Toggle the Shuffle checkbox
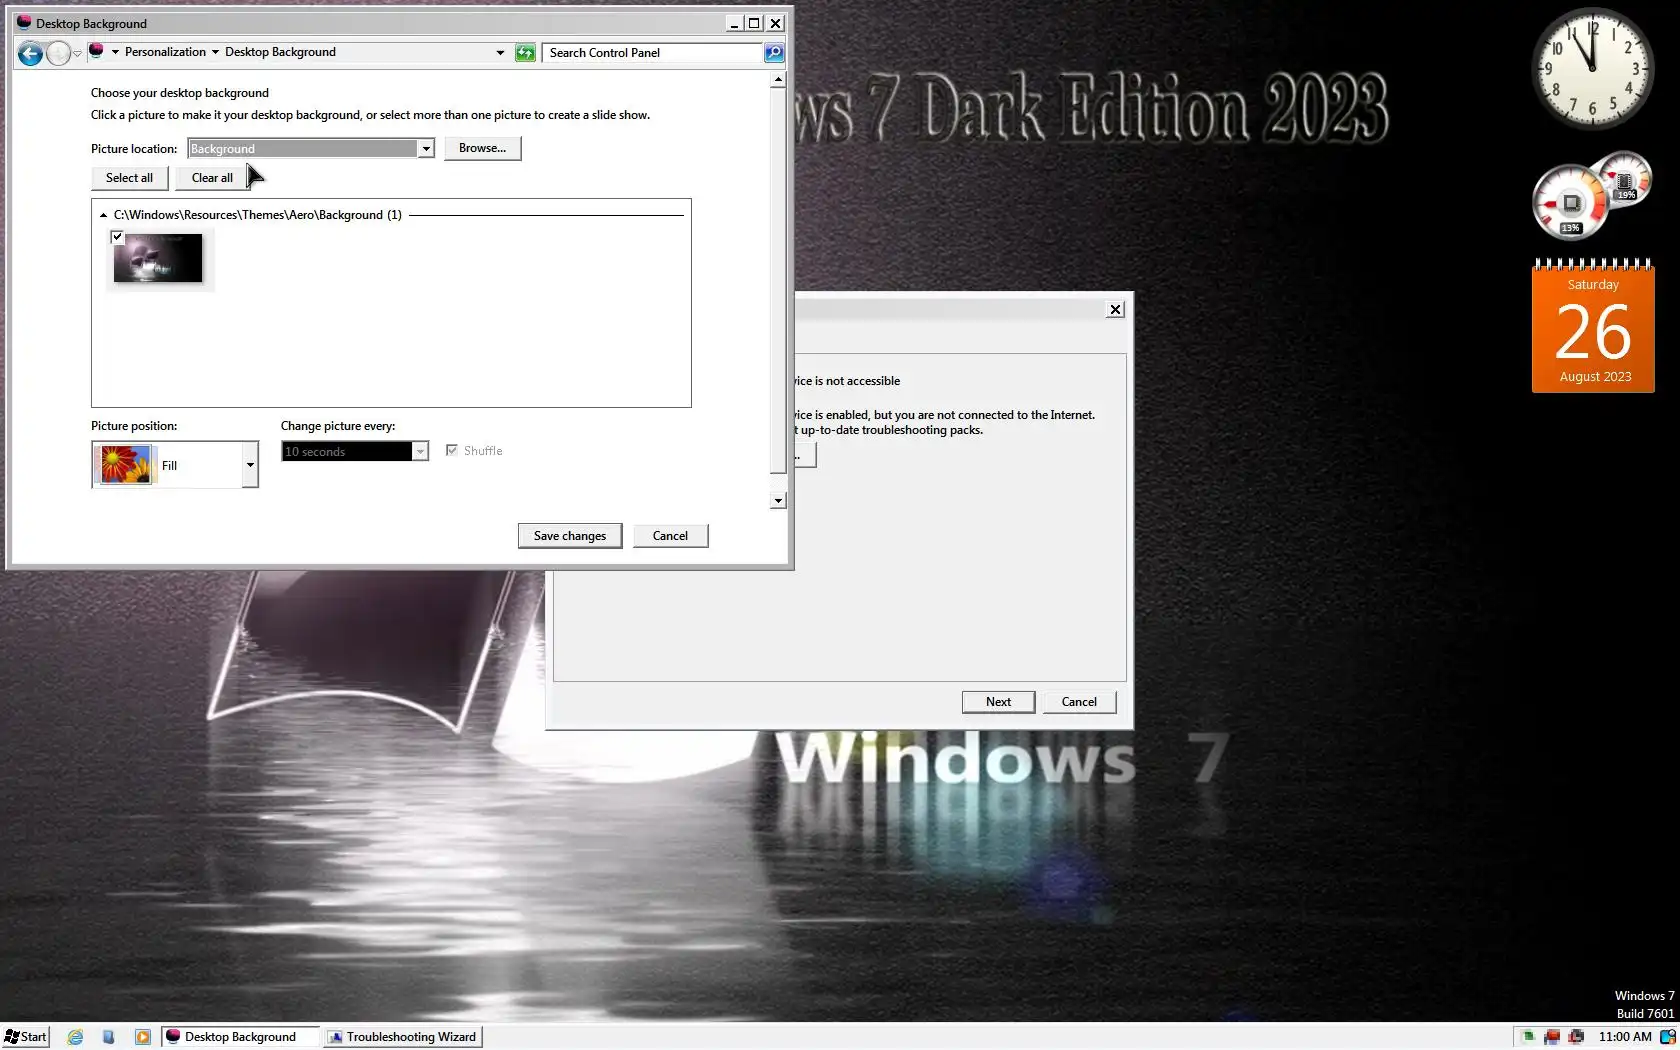 (452, 450)
